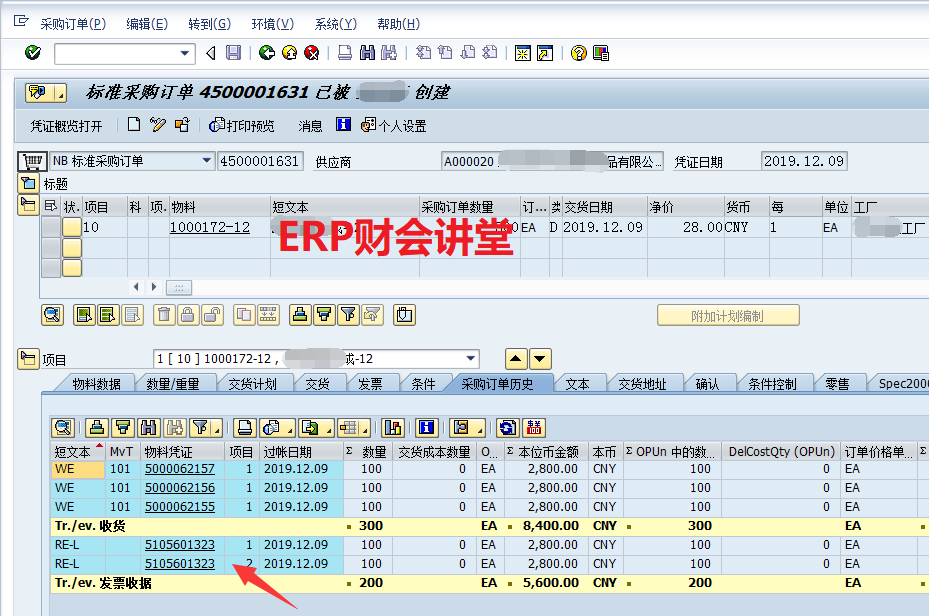Click the shopping cart icon beside order type
The width and height of the screenshot is (929, 616).
(32, 161)
